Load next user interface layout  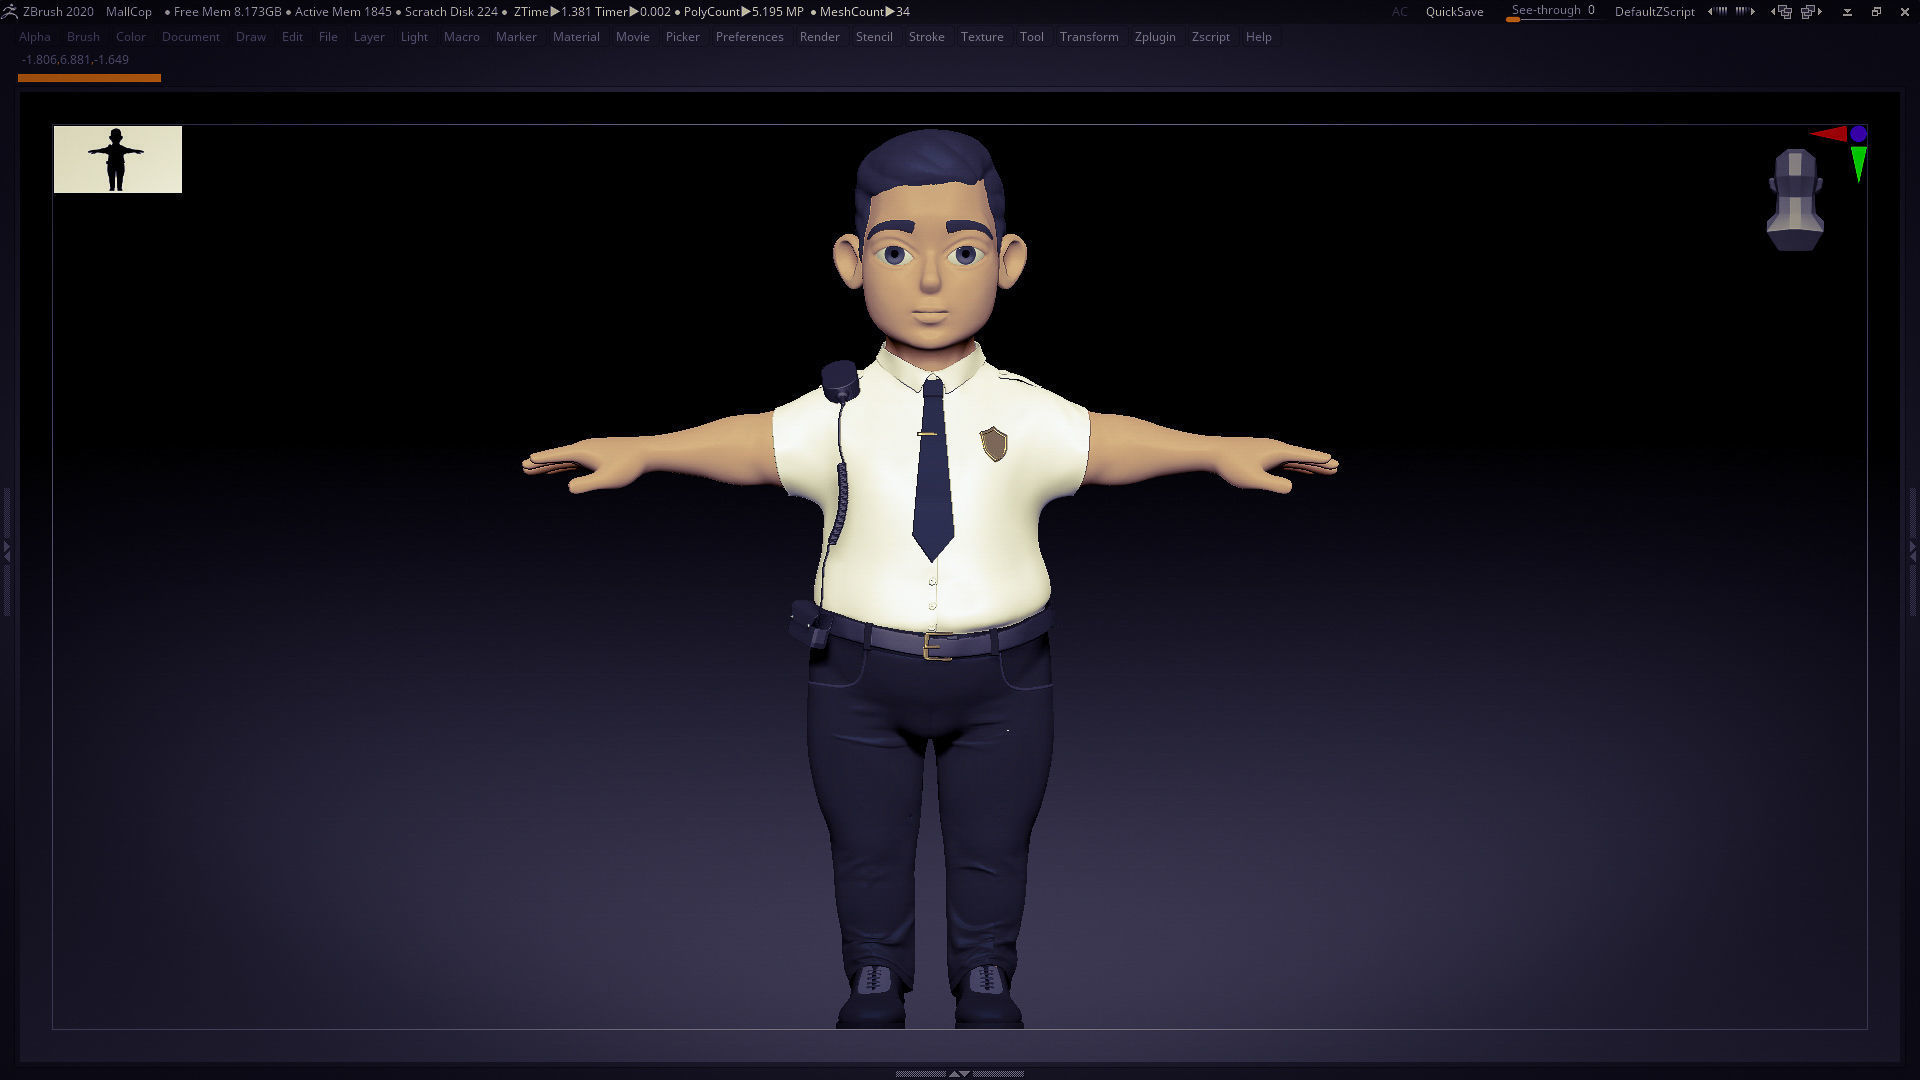click(x=1812, y=12)
